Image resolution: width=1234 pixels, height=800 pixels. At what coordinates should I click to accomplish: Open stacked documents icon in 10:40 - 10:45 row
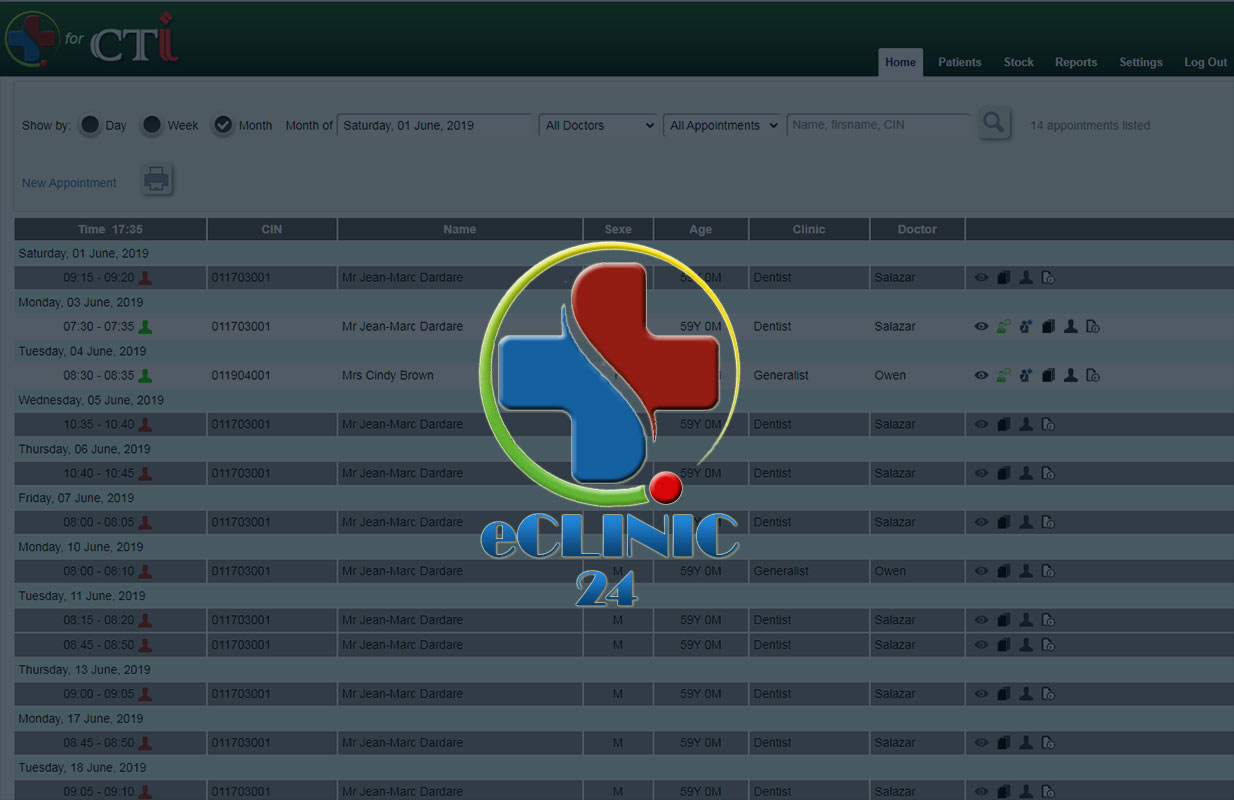[1004, 474]
